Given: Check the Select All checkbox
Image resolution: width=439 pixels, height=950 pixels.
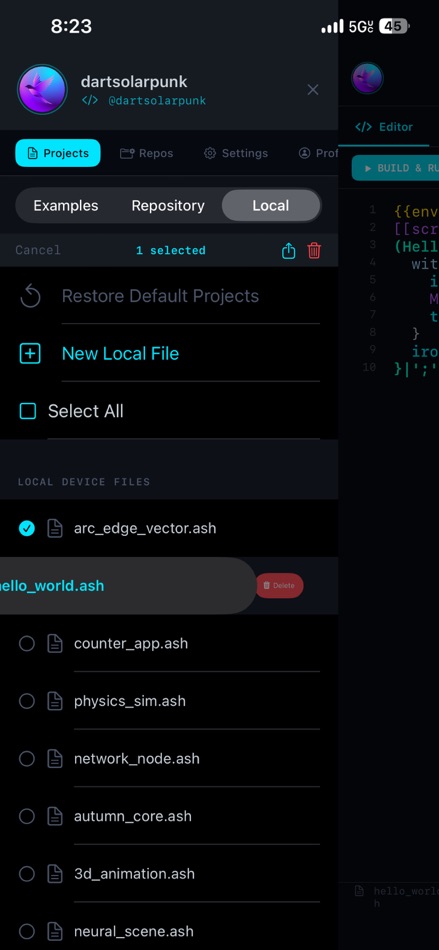Looking at the screenshot, I should pos(28,411).
